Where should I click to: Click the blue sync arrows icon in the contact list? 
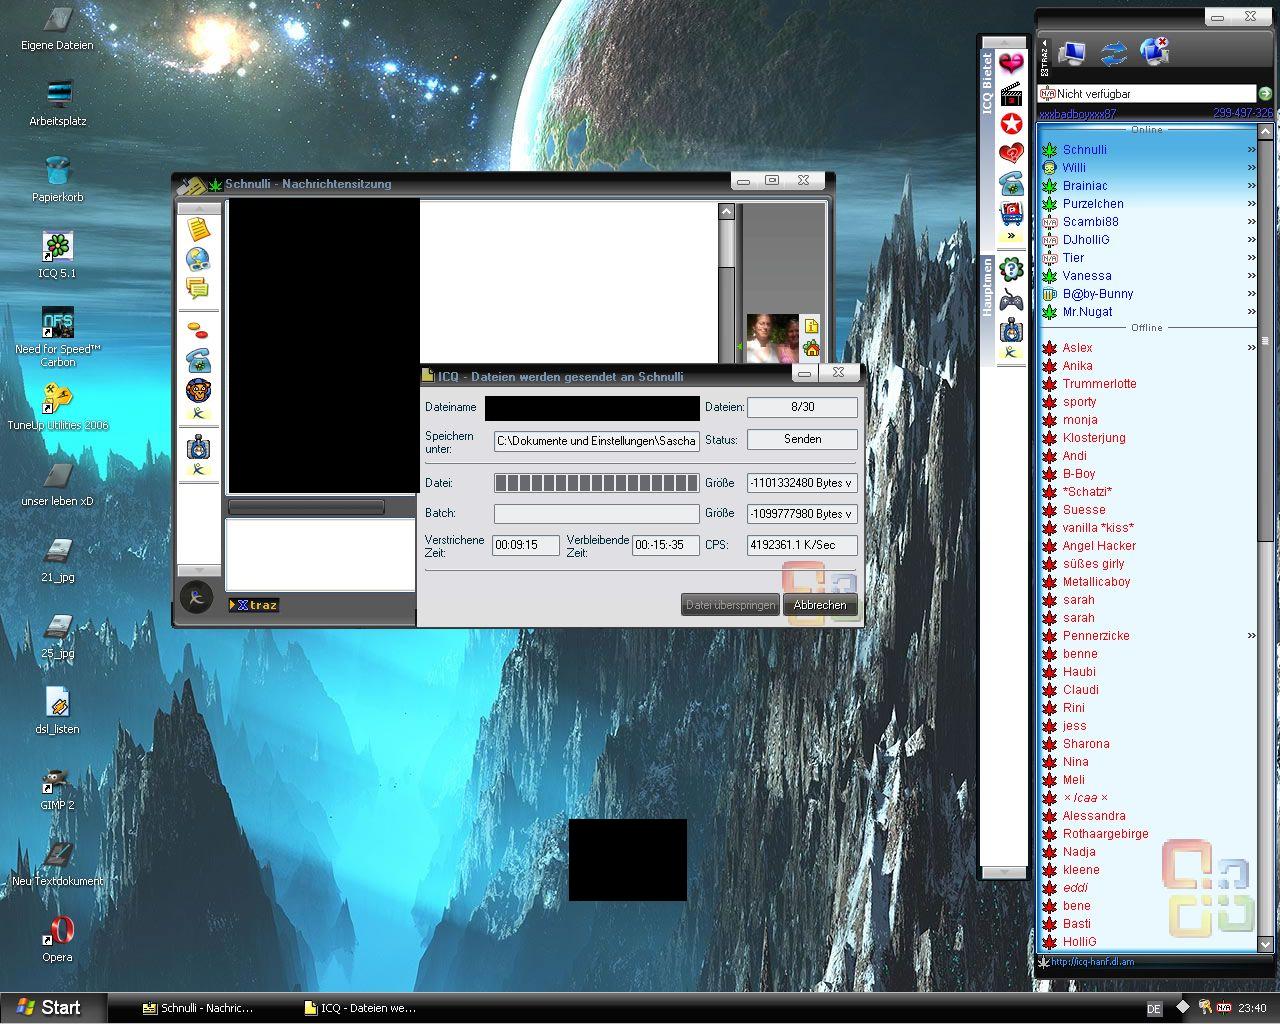[1113, 52]
